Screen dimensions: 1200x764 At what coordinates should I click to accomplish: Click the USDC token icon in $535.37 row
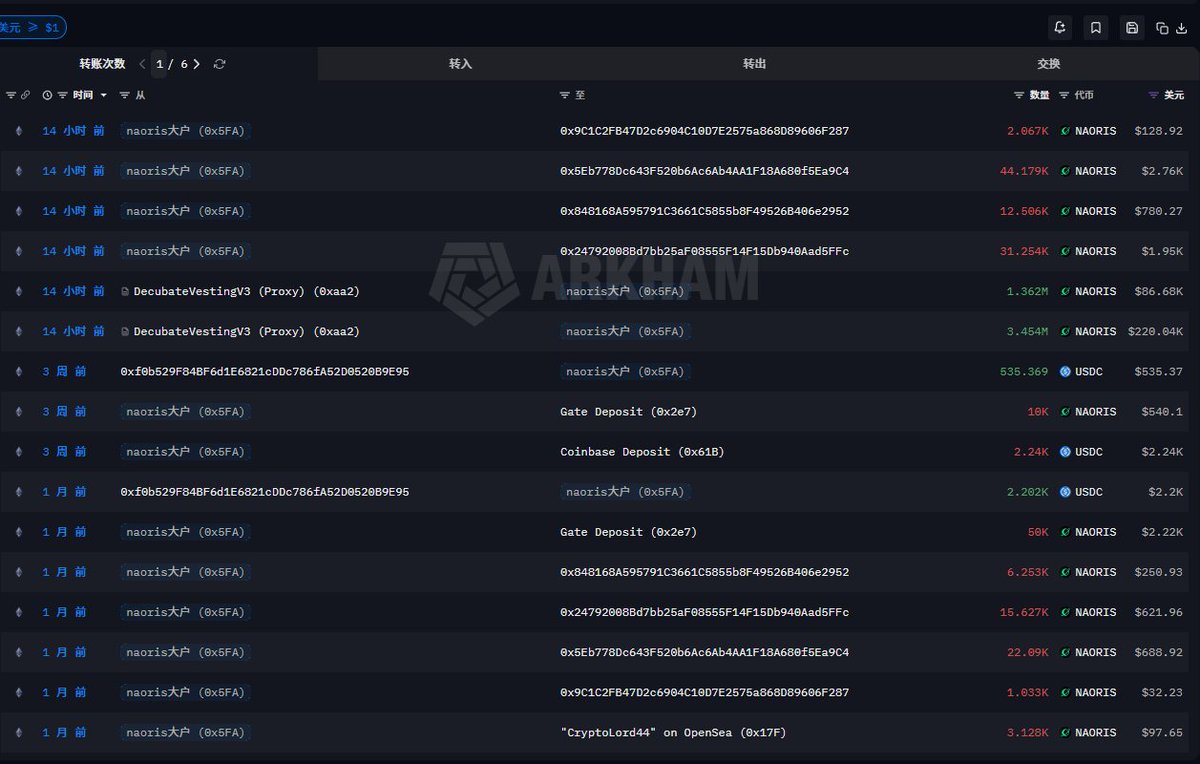(1065, 371)
